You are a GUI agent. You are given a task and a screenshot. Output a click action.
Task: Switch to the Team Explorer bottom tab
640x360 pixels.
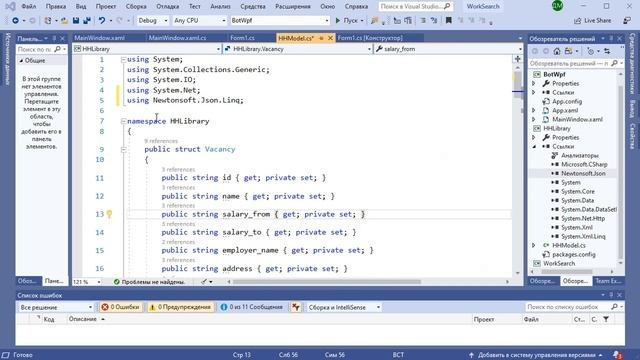coord(608,281)
